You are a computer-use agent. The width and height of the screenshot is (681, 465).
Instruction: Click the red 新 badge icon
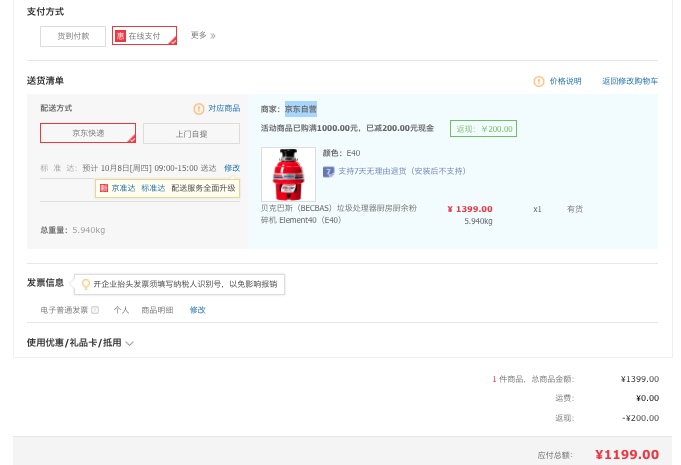(x=104, y=188)
